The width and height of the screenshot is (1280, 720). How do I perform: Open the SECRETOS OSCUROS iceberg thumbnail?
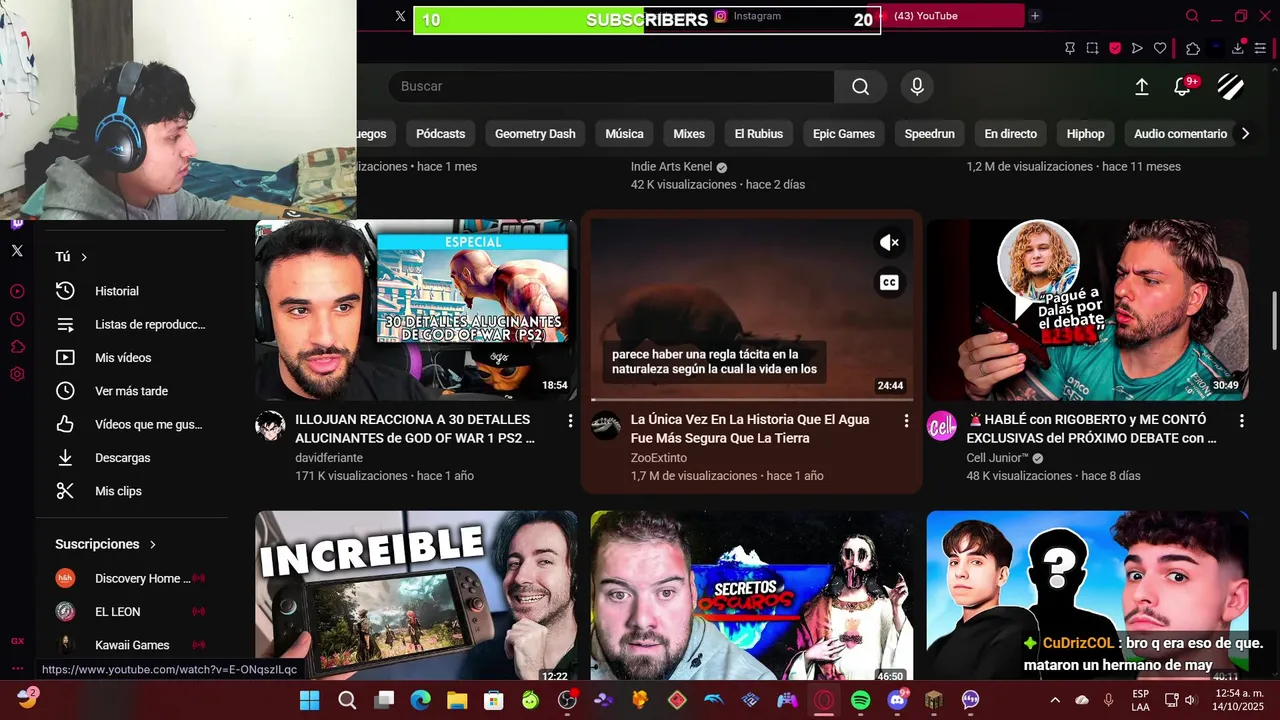point(751,597)
